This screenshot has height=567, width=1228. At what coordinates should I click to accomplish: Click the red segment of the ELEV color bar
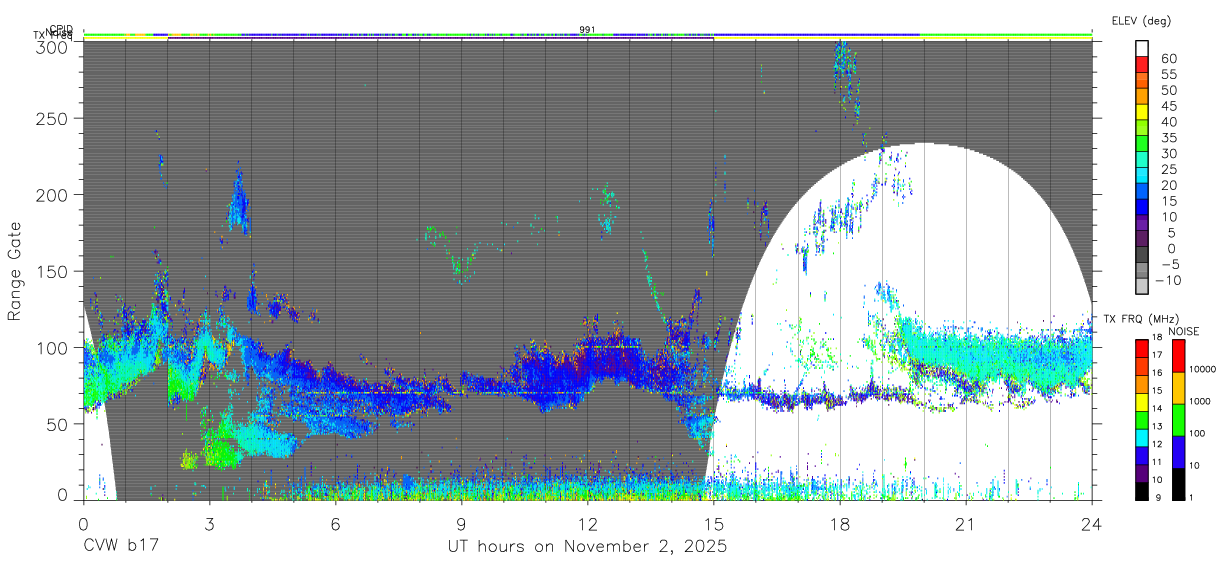(x=1142, y=66)
